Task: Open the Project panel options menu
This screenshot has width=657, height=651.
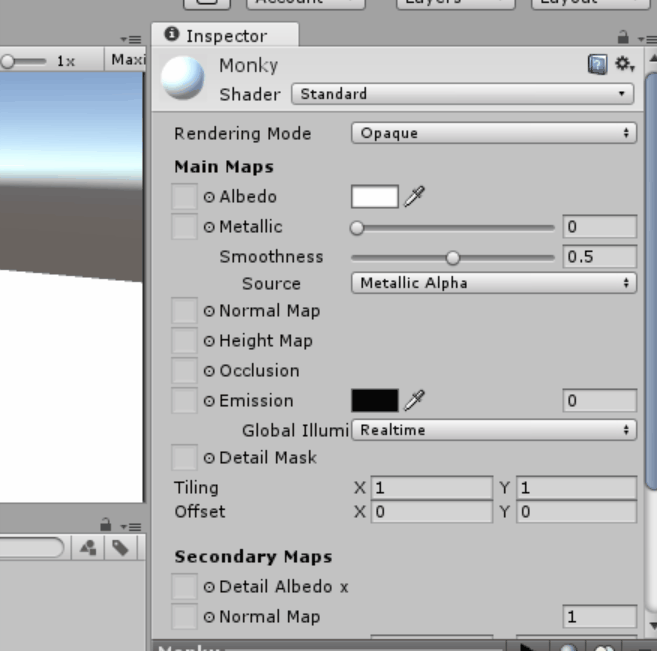Action: [131, 526]
